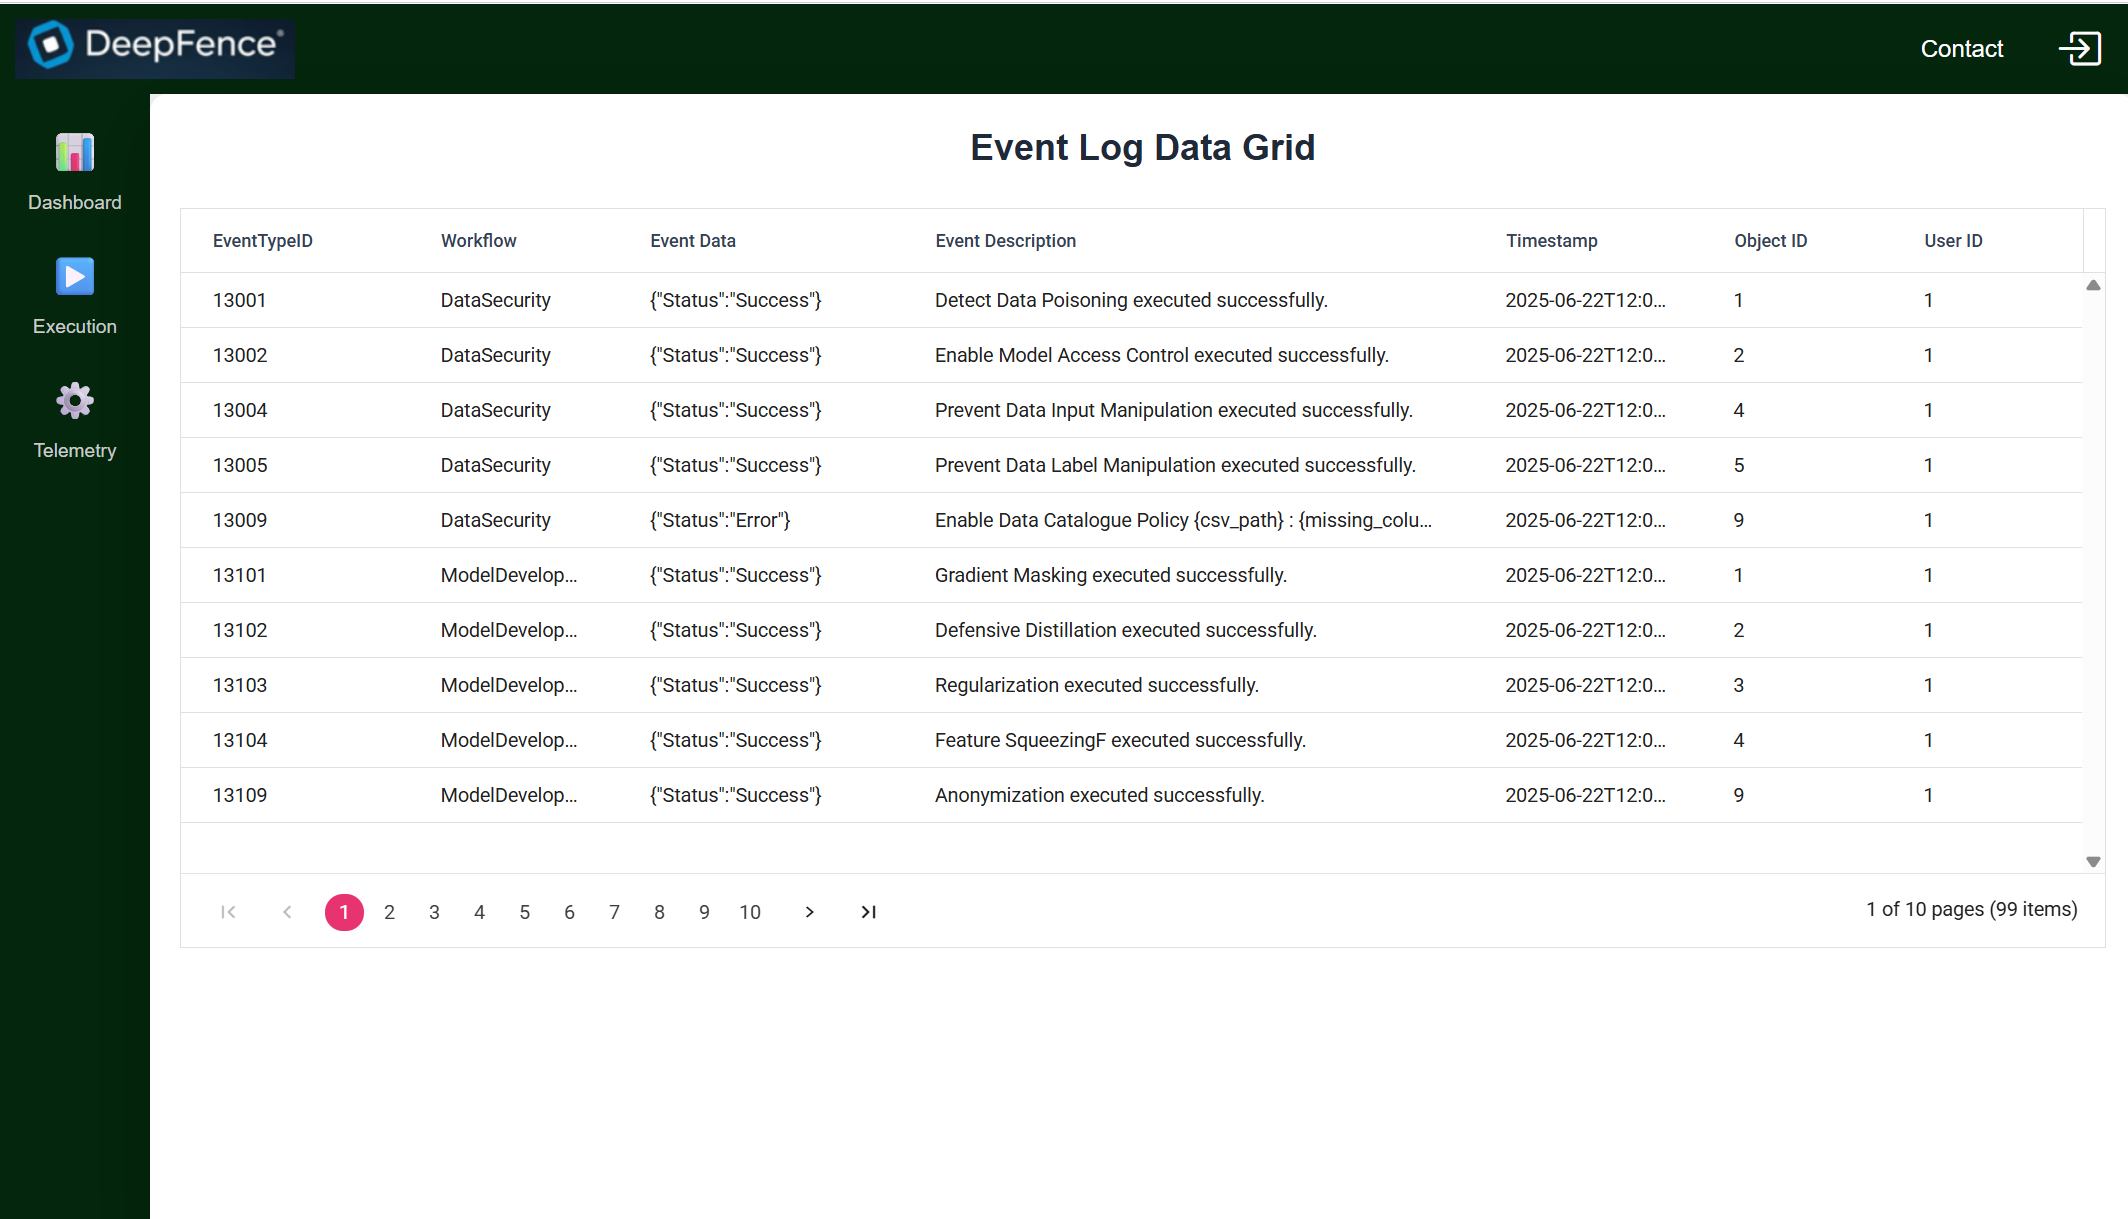
Task: Open the Contact link
Action: coord(1961,48)
